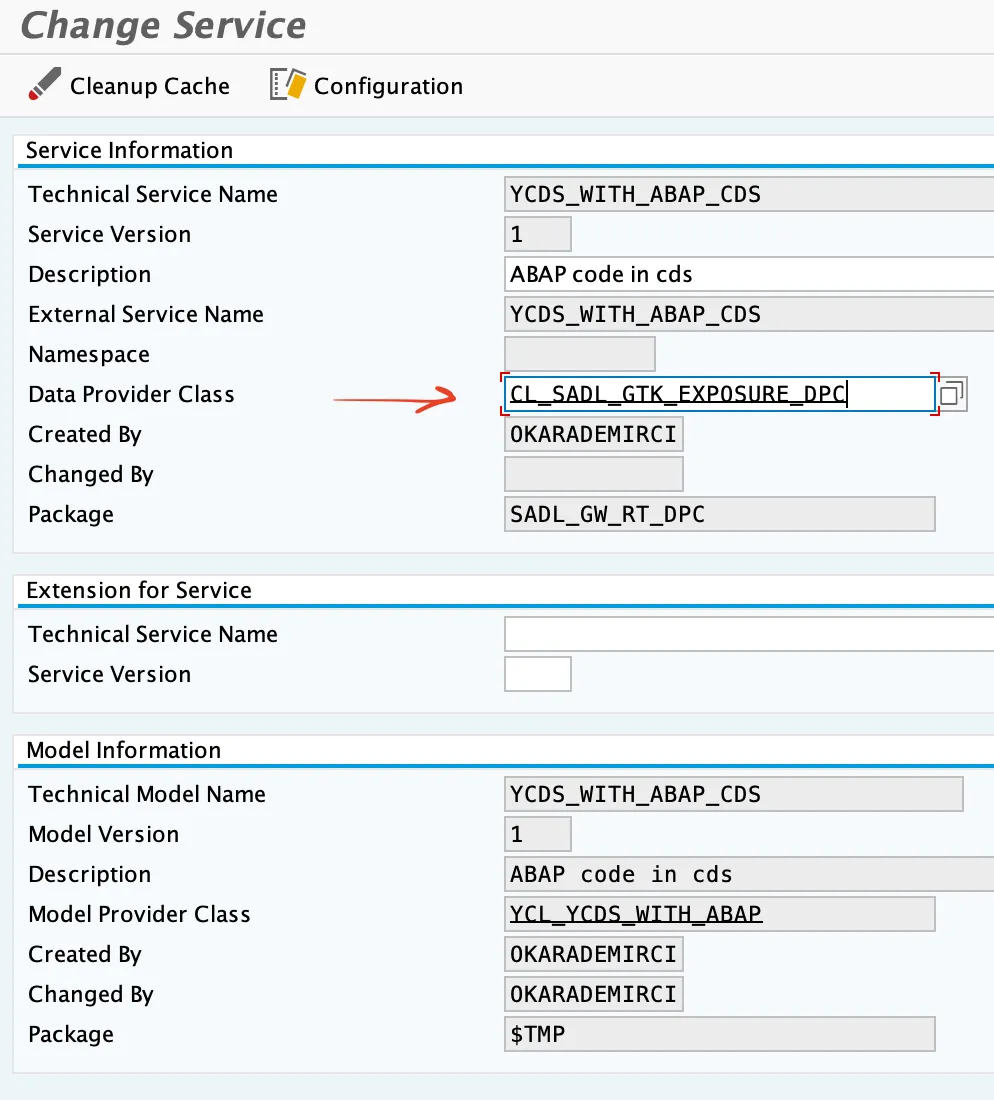Open value help beside Data Provider Class
This screenshot has width=994, height=1100.
coord(952,394)
